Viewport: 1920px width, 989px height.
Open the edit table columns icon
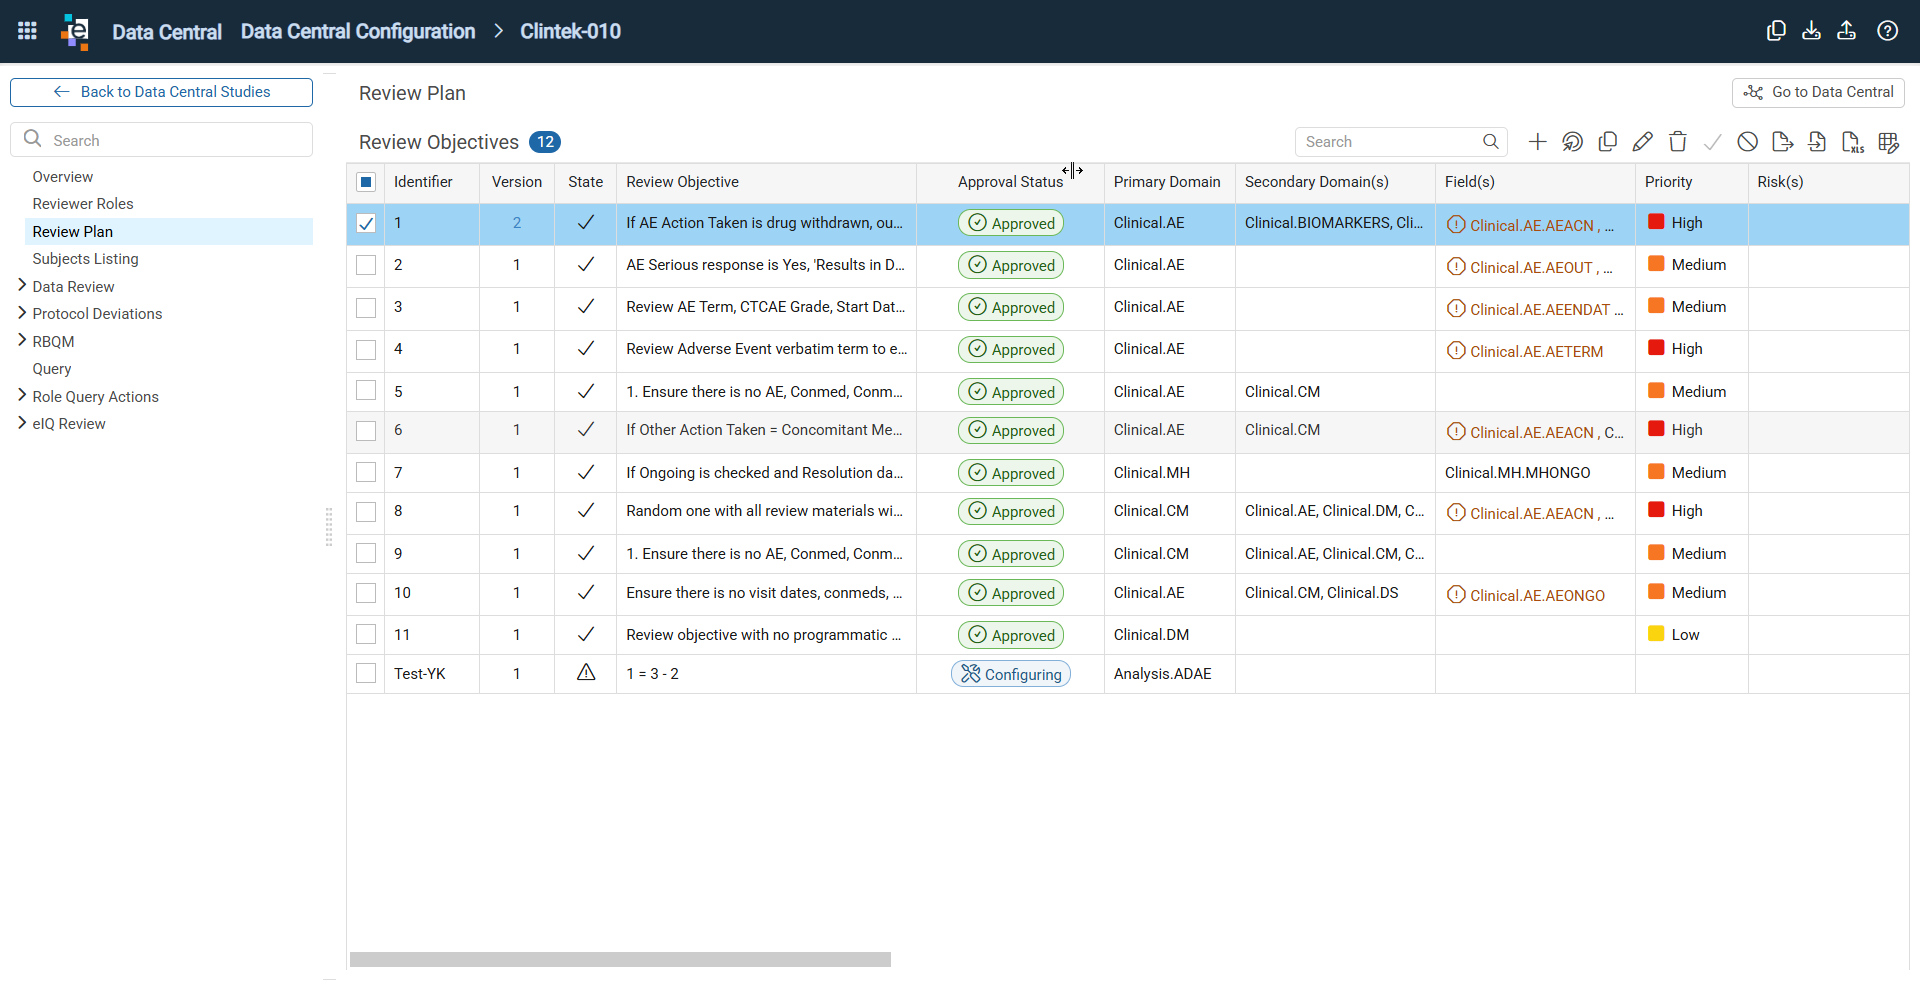coord(1889,142)
